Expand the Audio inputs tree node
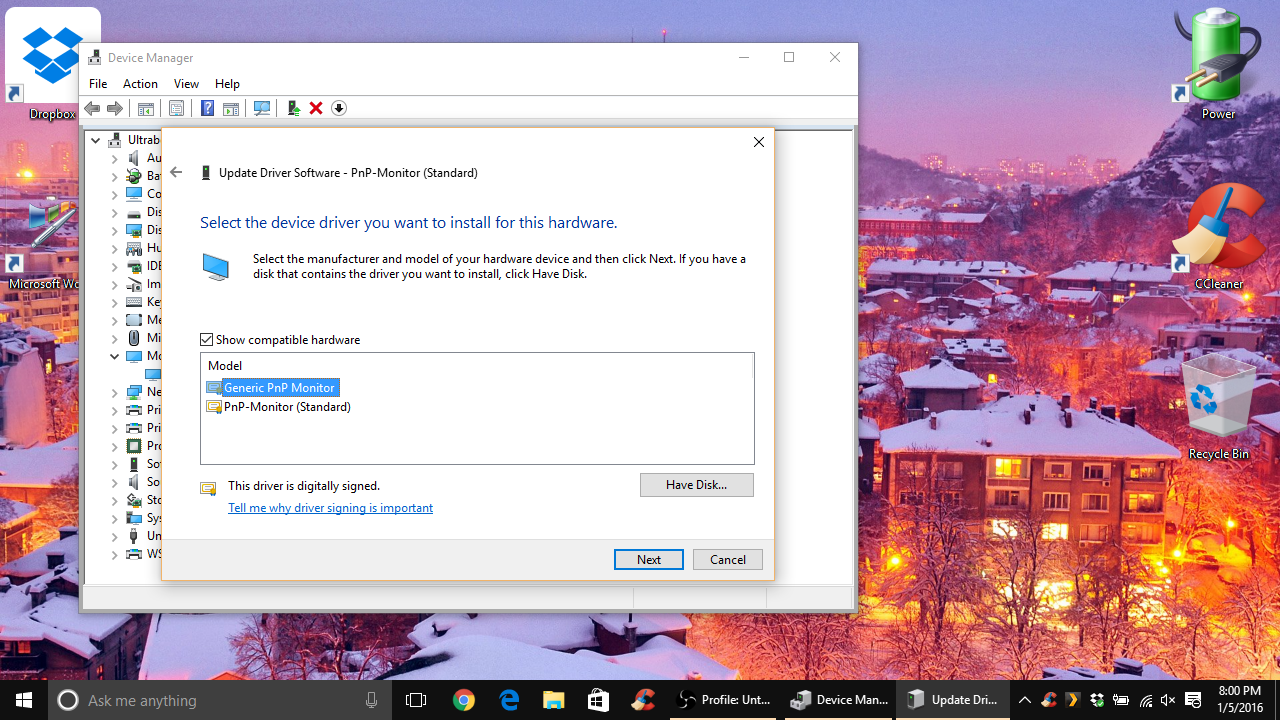Image resolution: width=1280 pixels, height=720 pixels. pyautogui.click(x=115, y=158)
